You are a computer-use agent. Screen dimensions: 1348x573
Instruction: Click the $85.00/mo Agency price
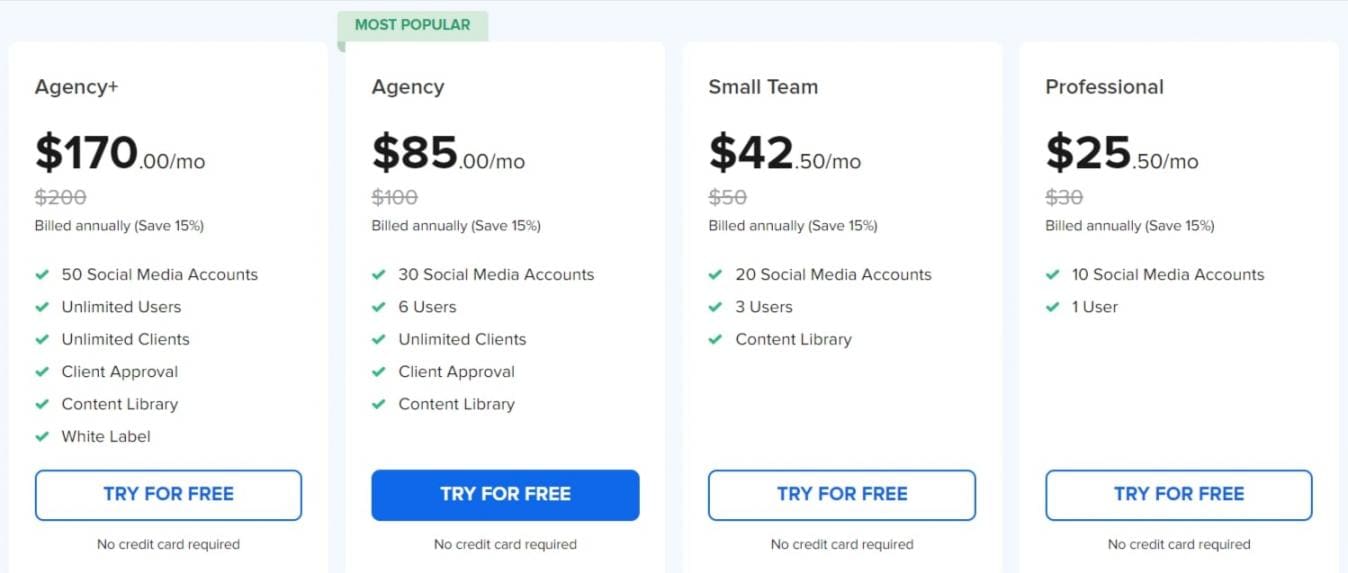tap(447, 154)
